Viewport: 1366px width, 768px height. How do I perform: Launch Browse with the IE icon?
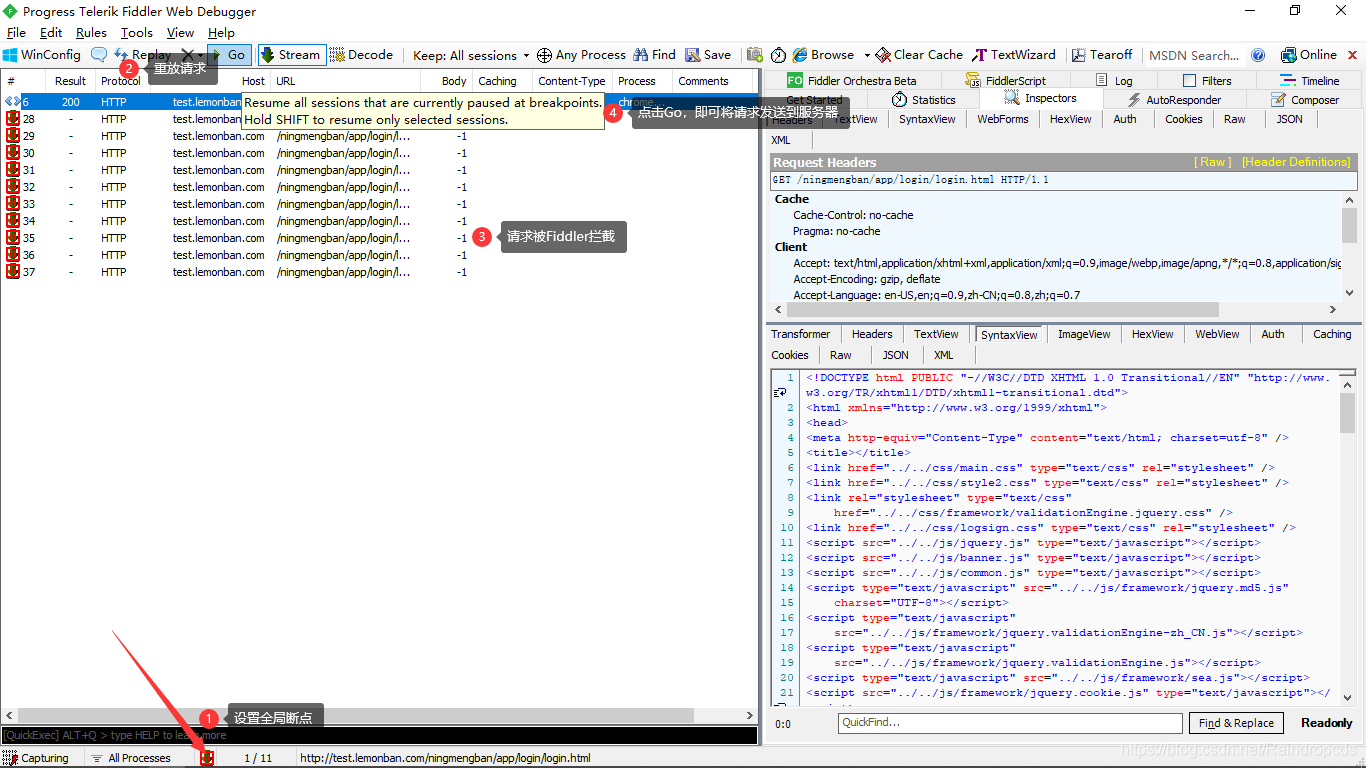tap(823, 55)
